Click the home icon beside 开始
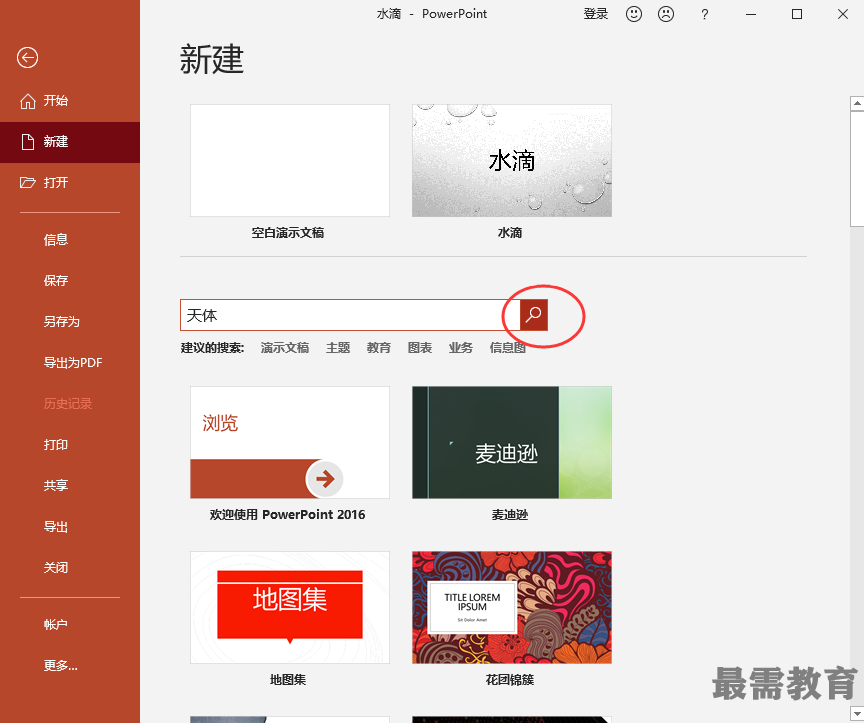 [28, 101]
